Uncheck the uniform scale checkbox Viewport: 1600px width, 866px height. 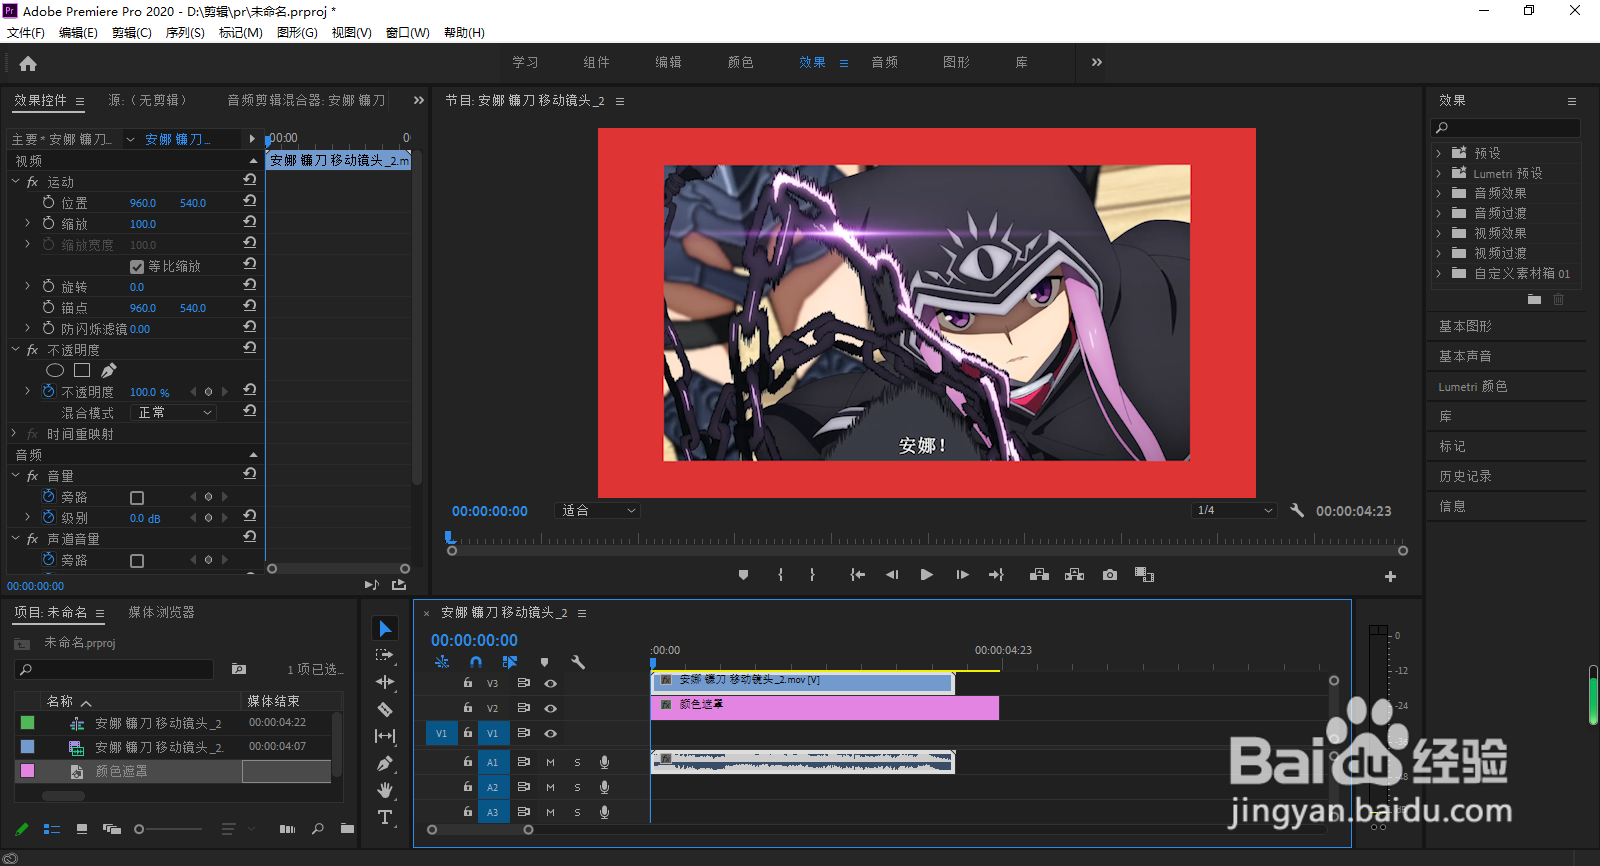pos(137,267)
